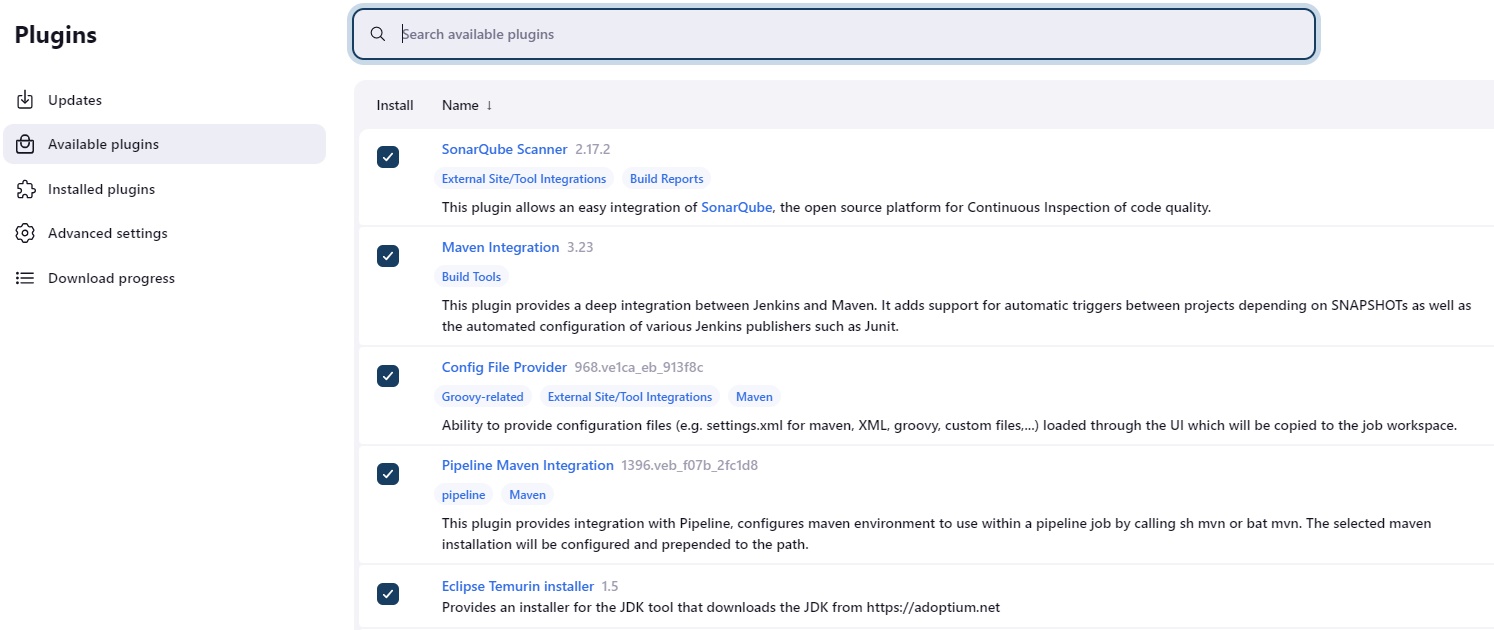Open the Eclipse Temurin installer plugin link
This screenshot has width=1494, height=630.
click(x=517, y=586)
